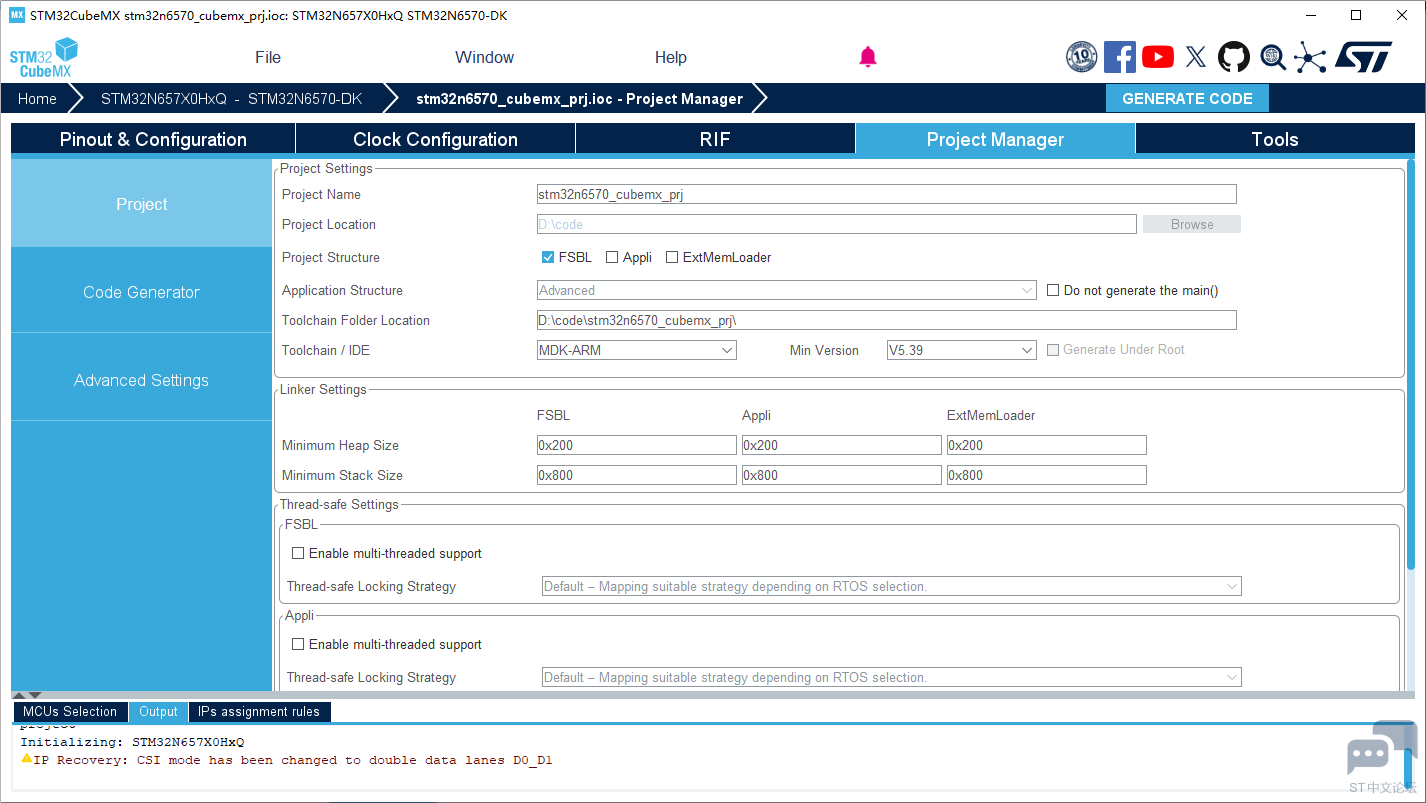
Task: Click the ExtMemLoader Minimum Stack Size field
Action: pyautogui.click(x=1047, y=475)
